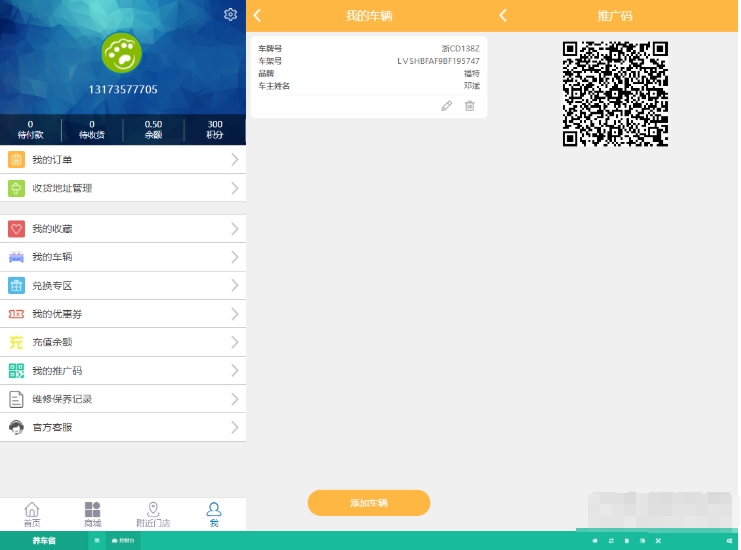The height and width of the screenshot is (550, 741).
Task: Click the refresh icon in the bottom bar
Action: pyautogui.click(x=611, y=541)
